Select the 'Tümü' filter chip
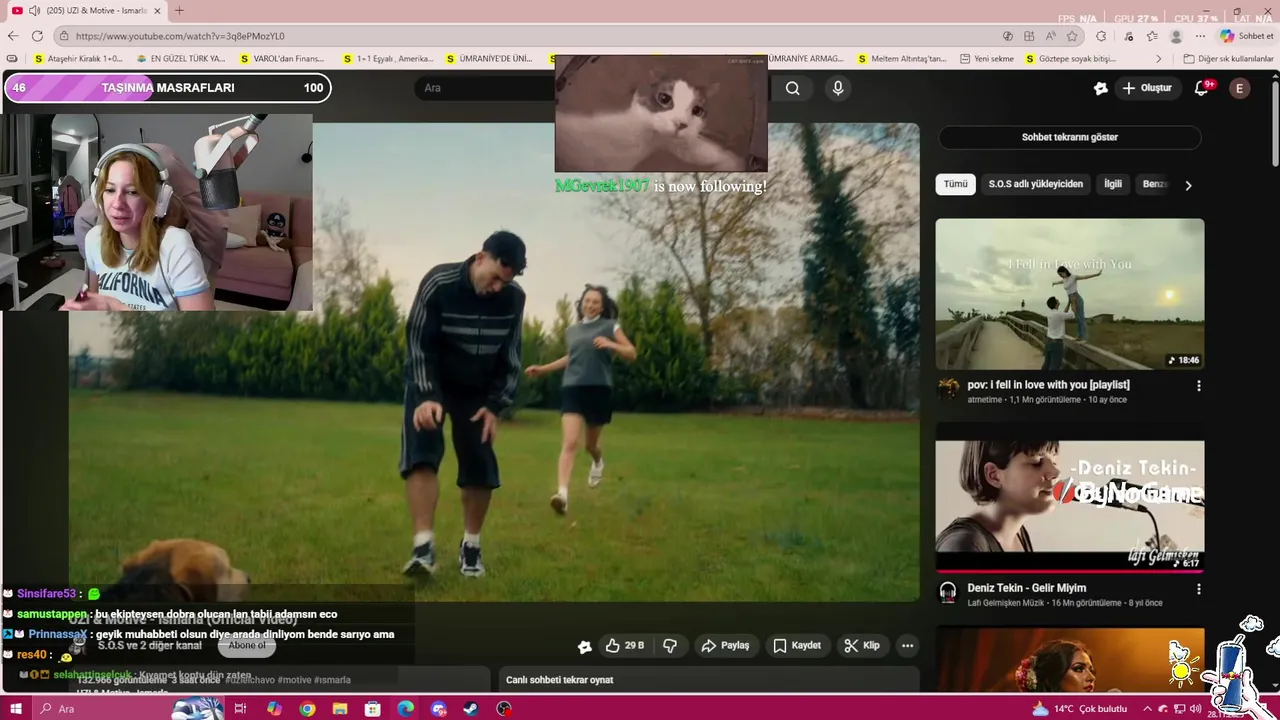This screenshot has width=1280, height=720. (x=956, y=184)
